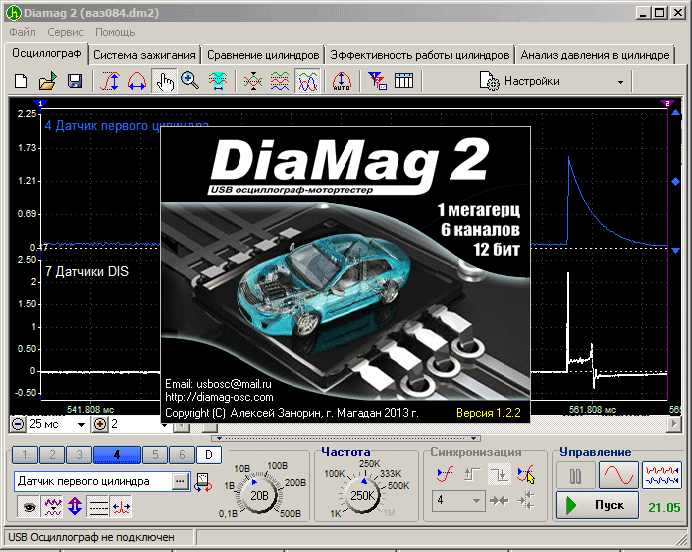Choose the magnifier zoom tool
692x552 pixels.
tap(190, 81)
